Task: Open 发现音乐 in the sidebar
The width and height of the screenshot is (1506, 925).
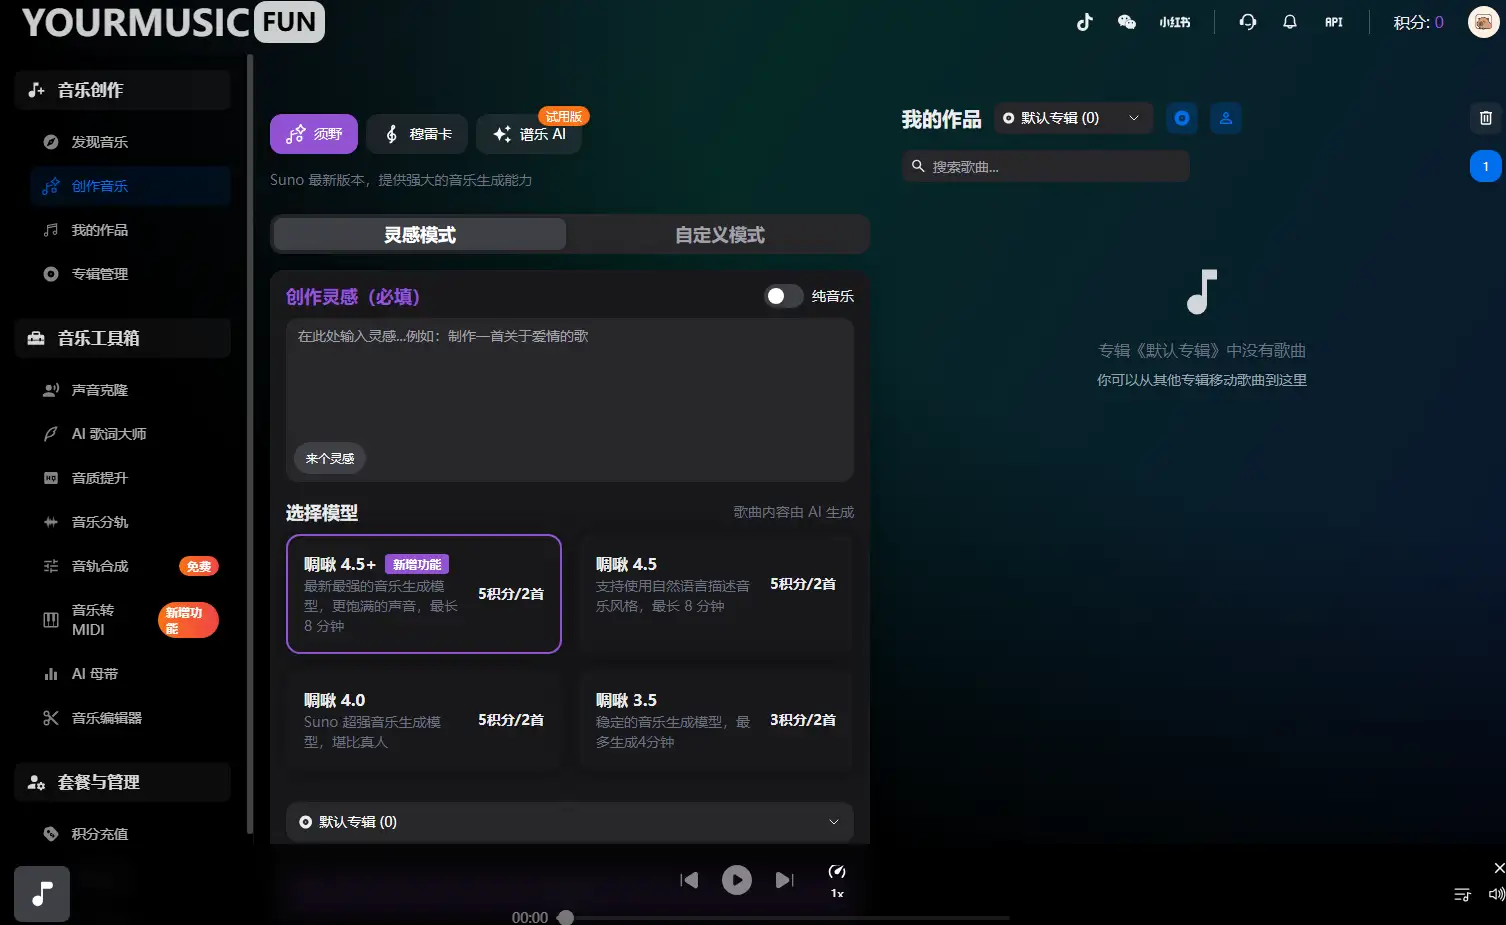Action: (130, 142)
